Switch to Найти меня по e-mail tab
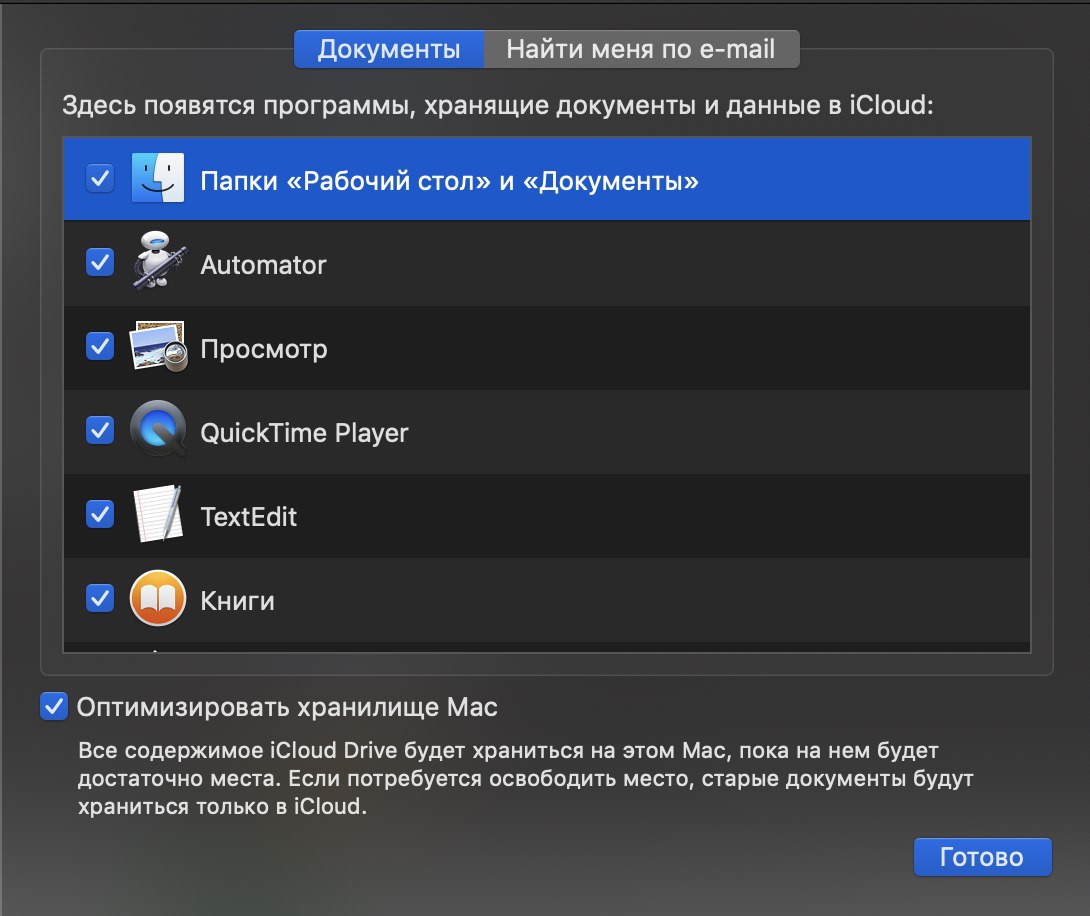The height and width of the screenshot is (916, 1090). coord(641,49)
